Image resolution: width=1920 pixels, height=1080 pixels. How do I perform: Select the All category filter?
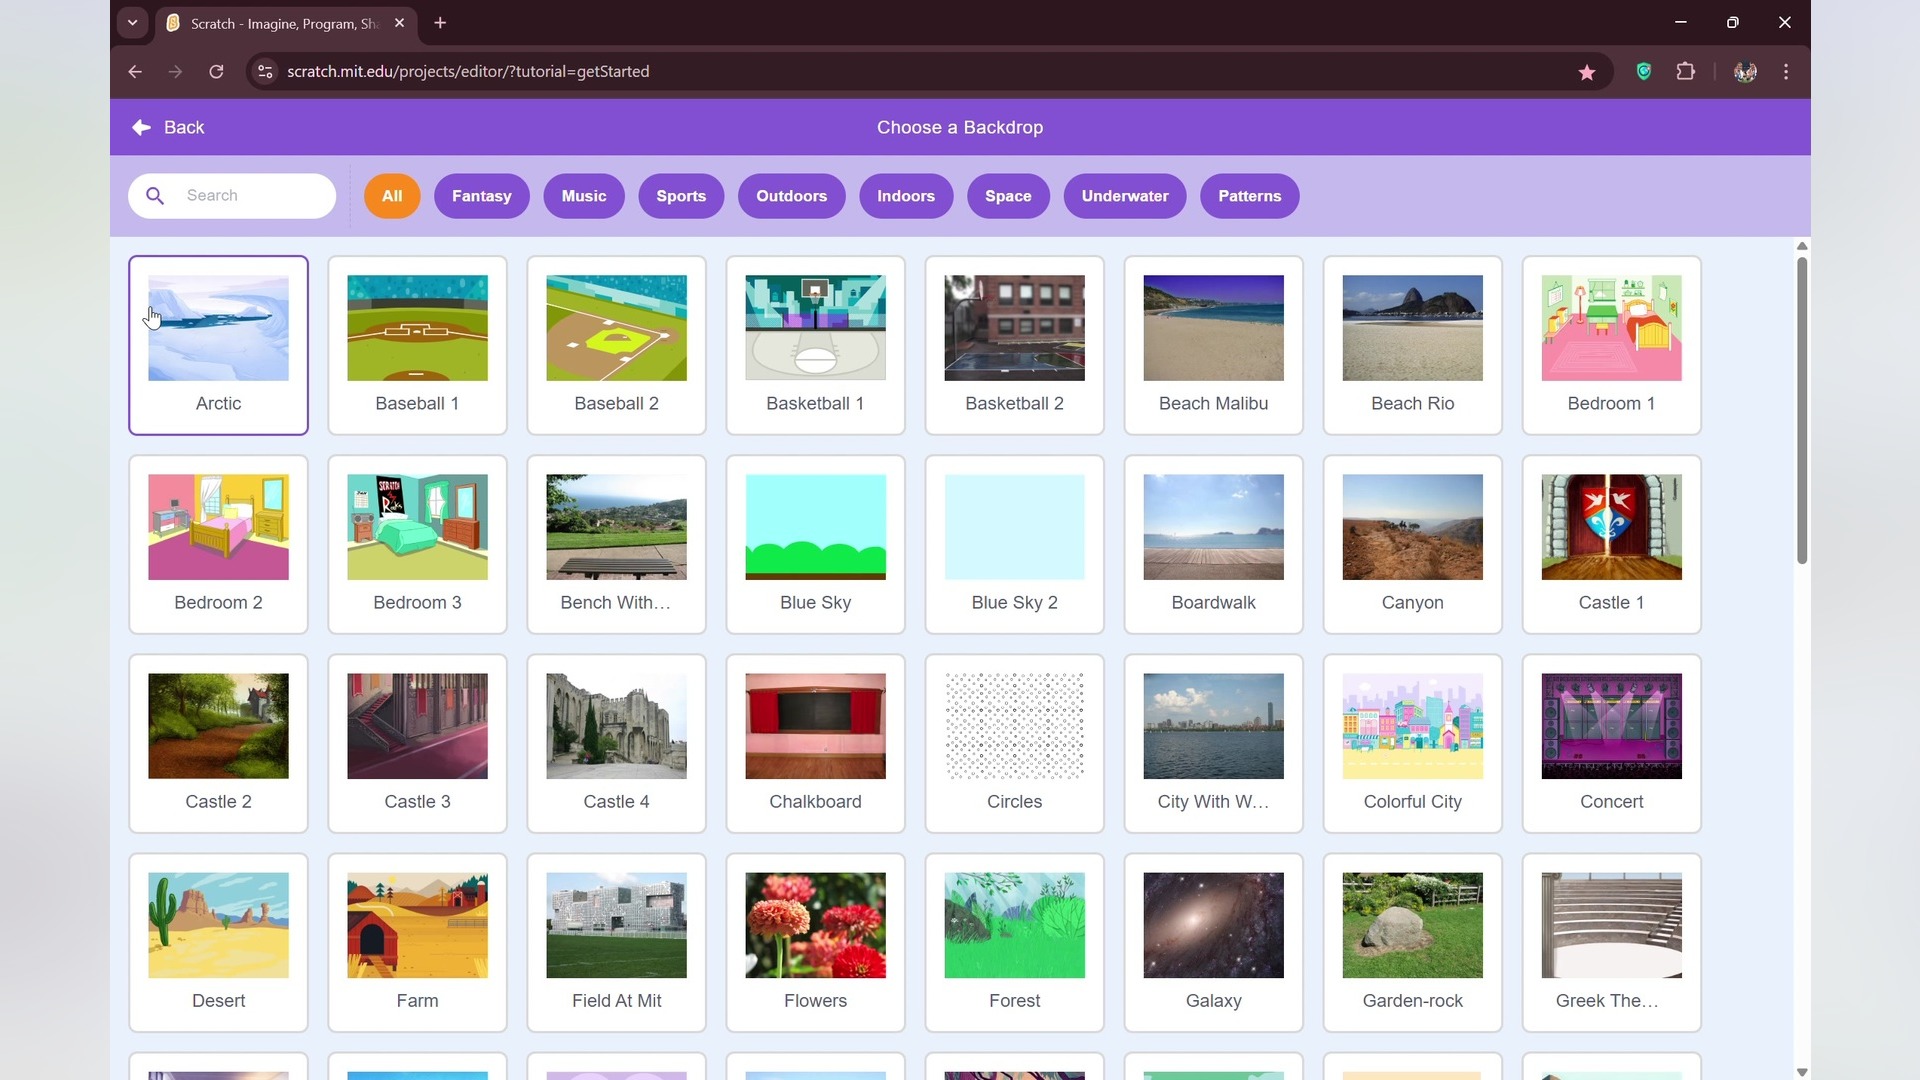coord(392,196)
